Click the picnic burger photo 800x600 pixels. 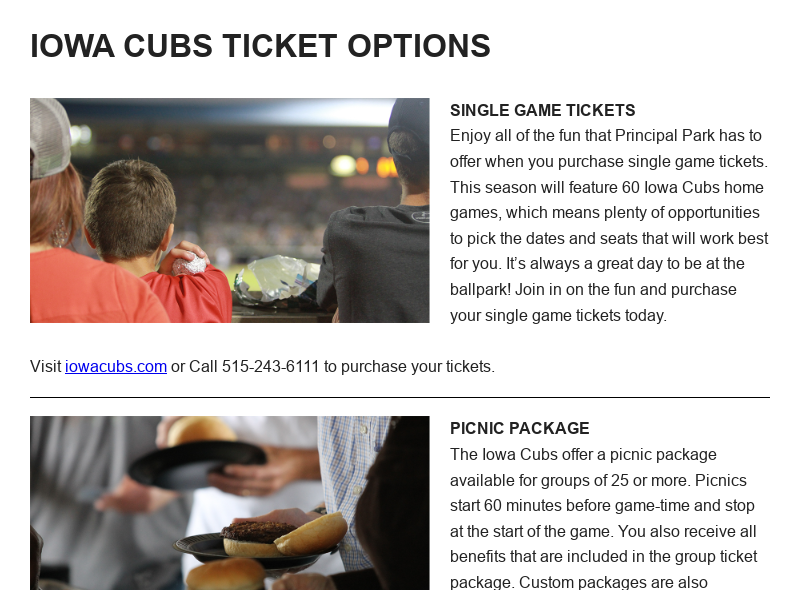[x=230, y=503]
